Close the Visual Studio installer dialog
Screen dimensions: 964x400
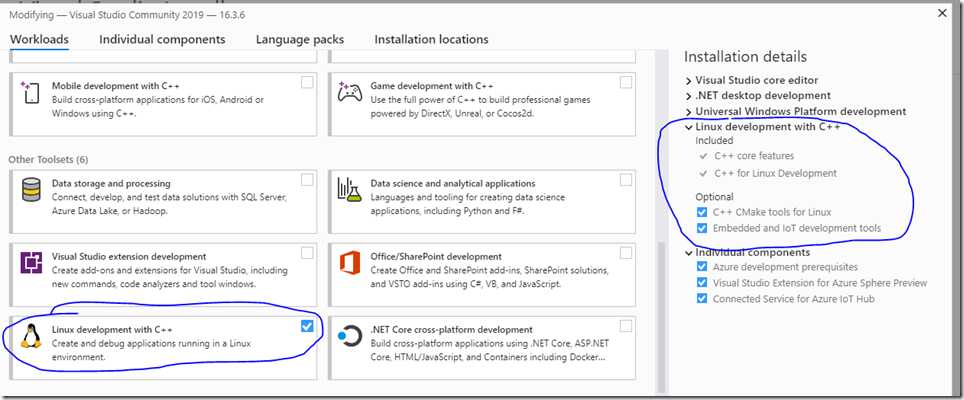[x=942, y=13]
